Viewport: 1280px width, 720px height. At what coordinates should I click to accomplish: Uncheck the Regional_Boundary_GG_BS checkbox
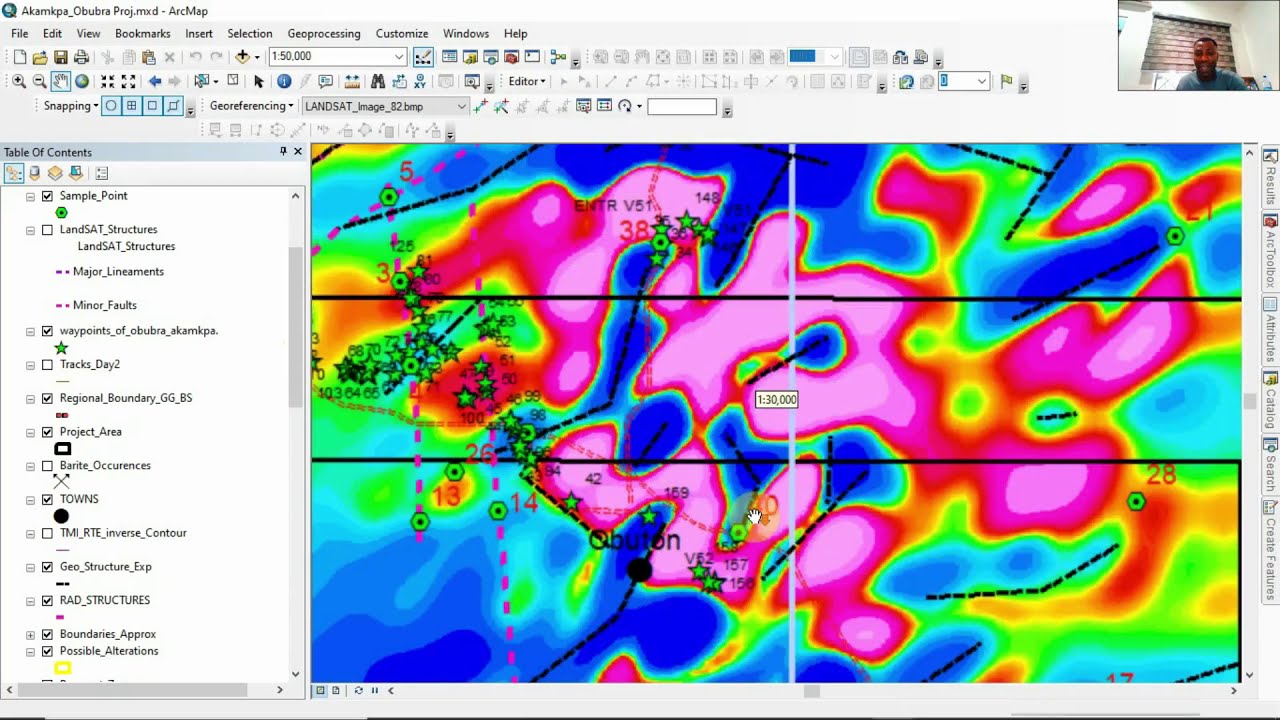(47, 398)
